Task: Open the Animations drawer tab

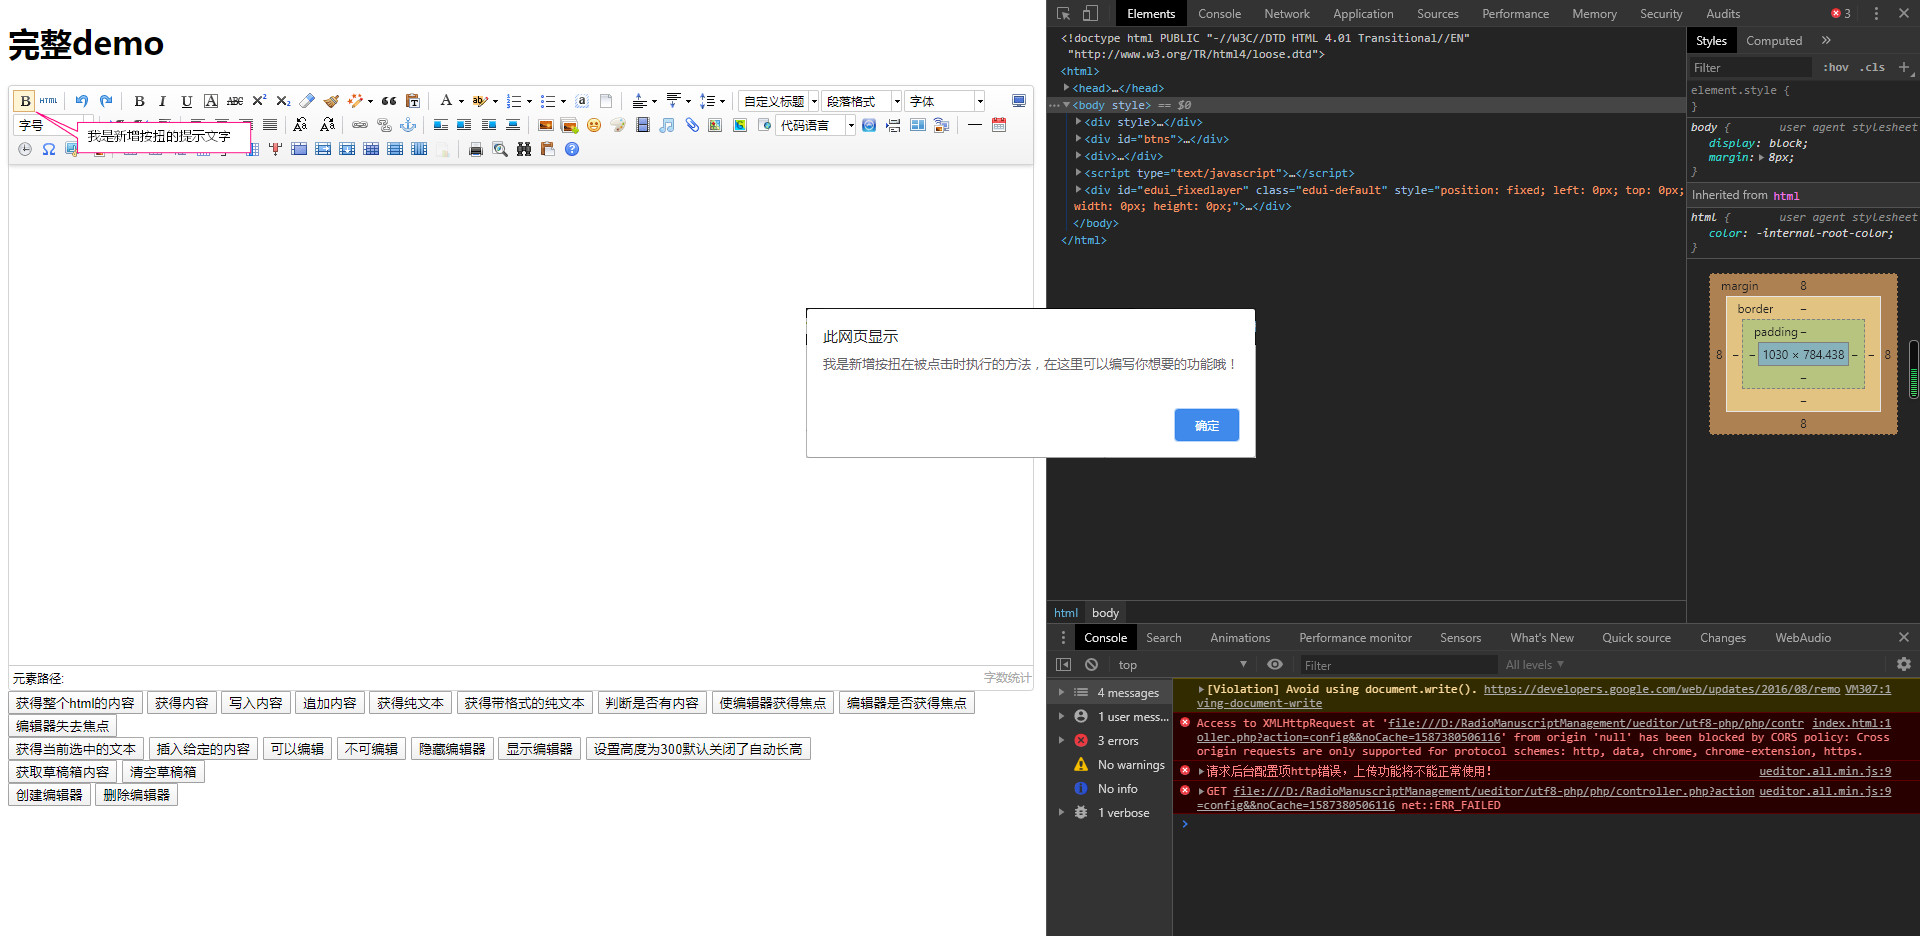Action: coord(1240,638)
